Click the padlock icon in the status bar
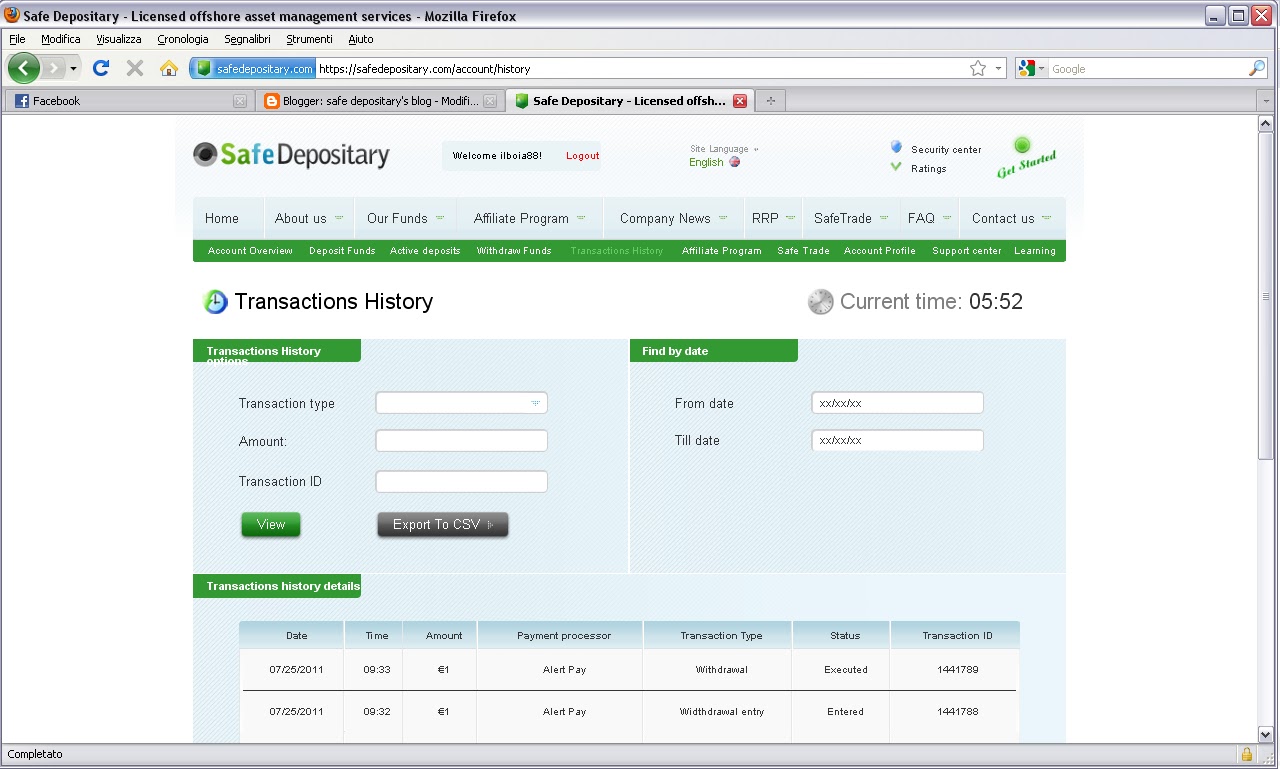The height and width of the screenshot is (769, 1280). [1246, 754]
